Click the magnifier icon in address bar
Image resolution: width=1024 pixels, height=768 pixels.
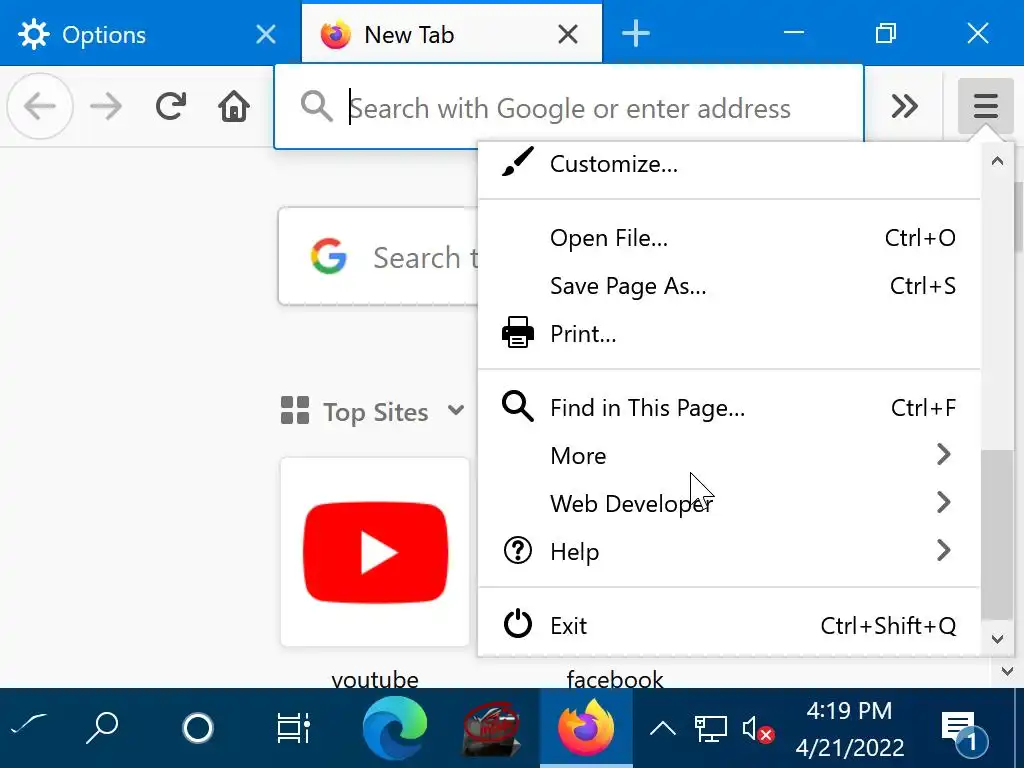click(x=317, y=106)
